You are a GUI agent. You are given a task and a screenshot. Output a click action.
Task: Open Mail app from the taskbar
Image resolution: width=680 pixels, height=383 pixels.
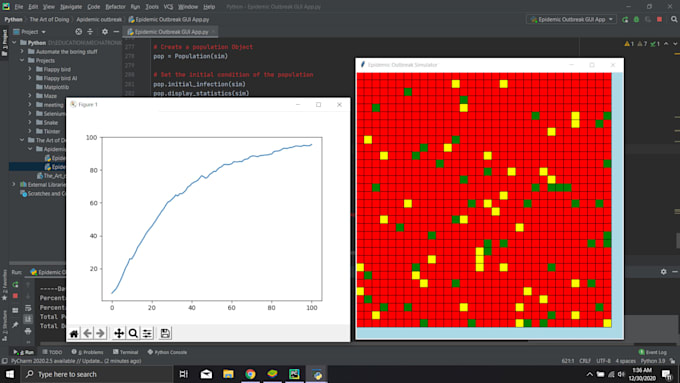click(206, 374)
